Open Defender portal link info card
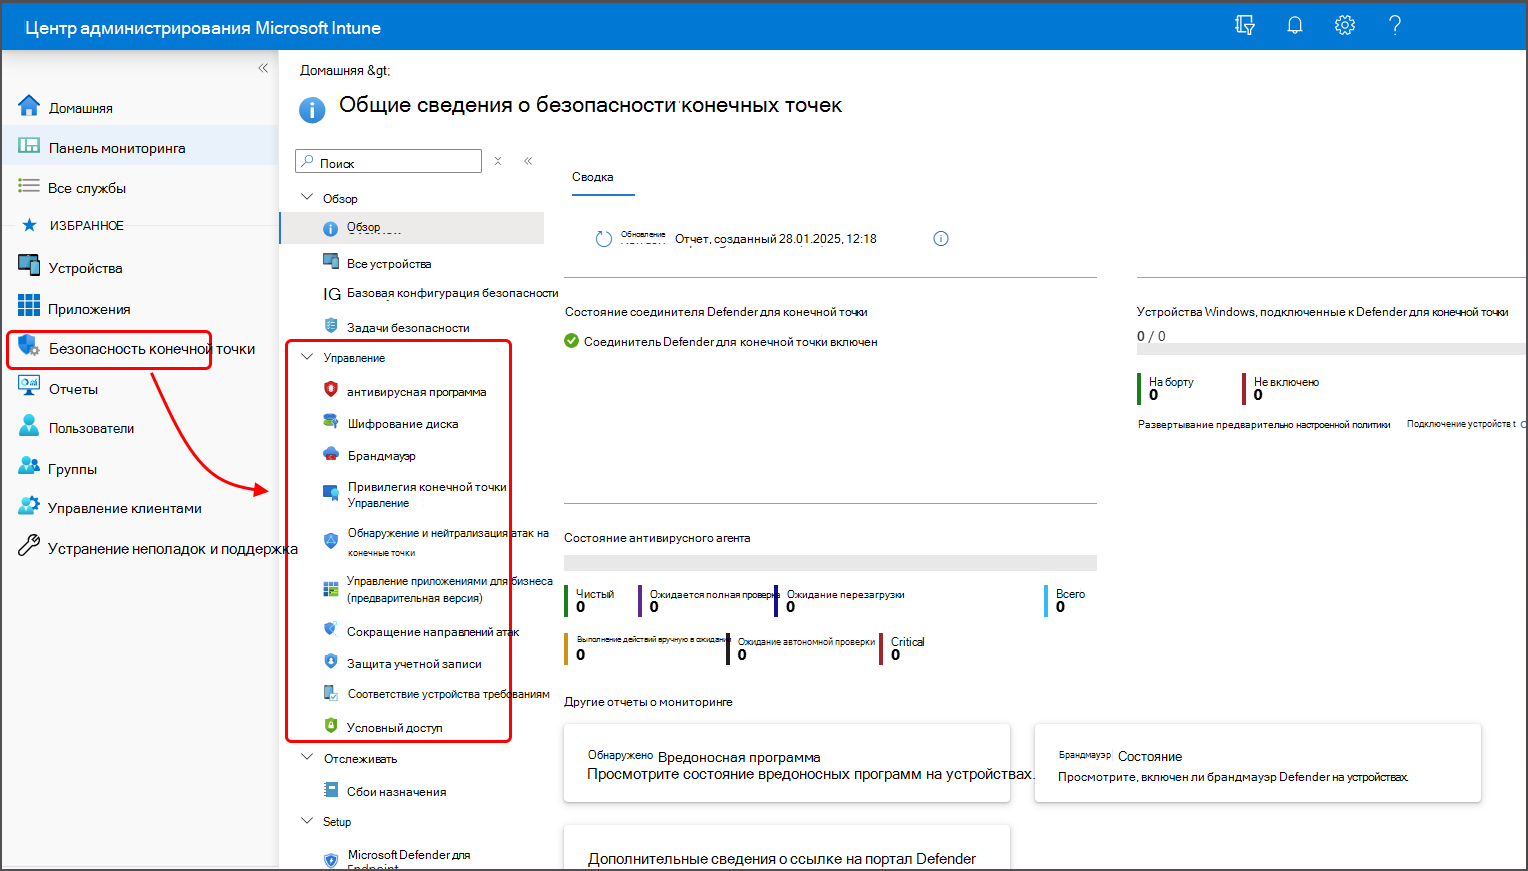 [787, 848]
